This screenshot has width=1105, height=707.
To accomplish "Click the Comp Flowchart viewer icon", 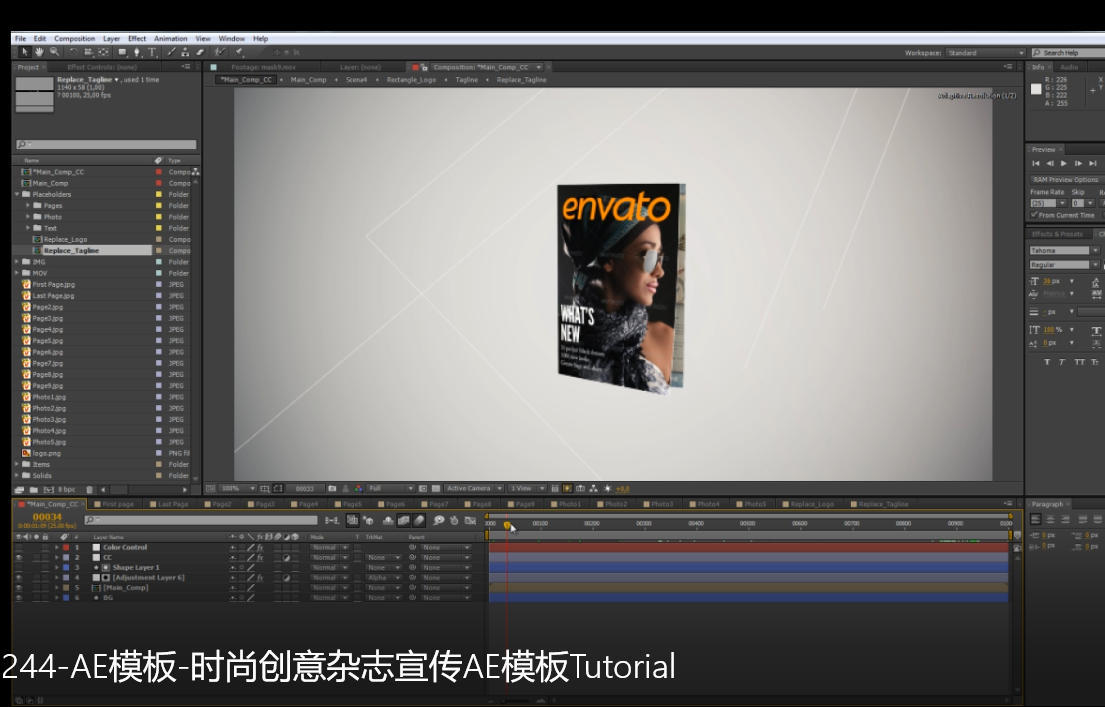I will coord(594,488).
